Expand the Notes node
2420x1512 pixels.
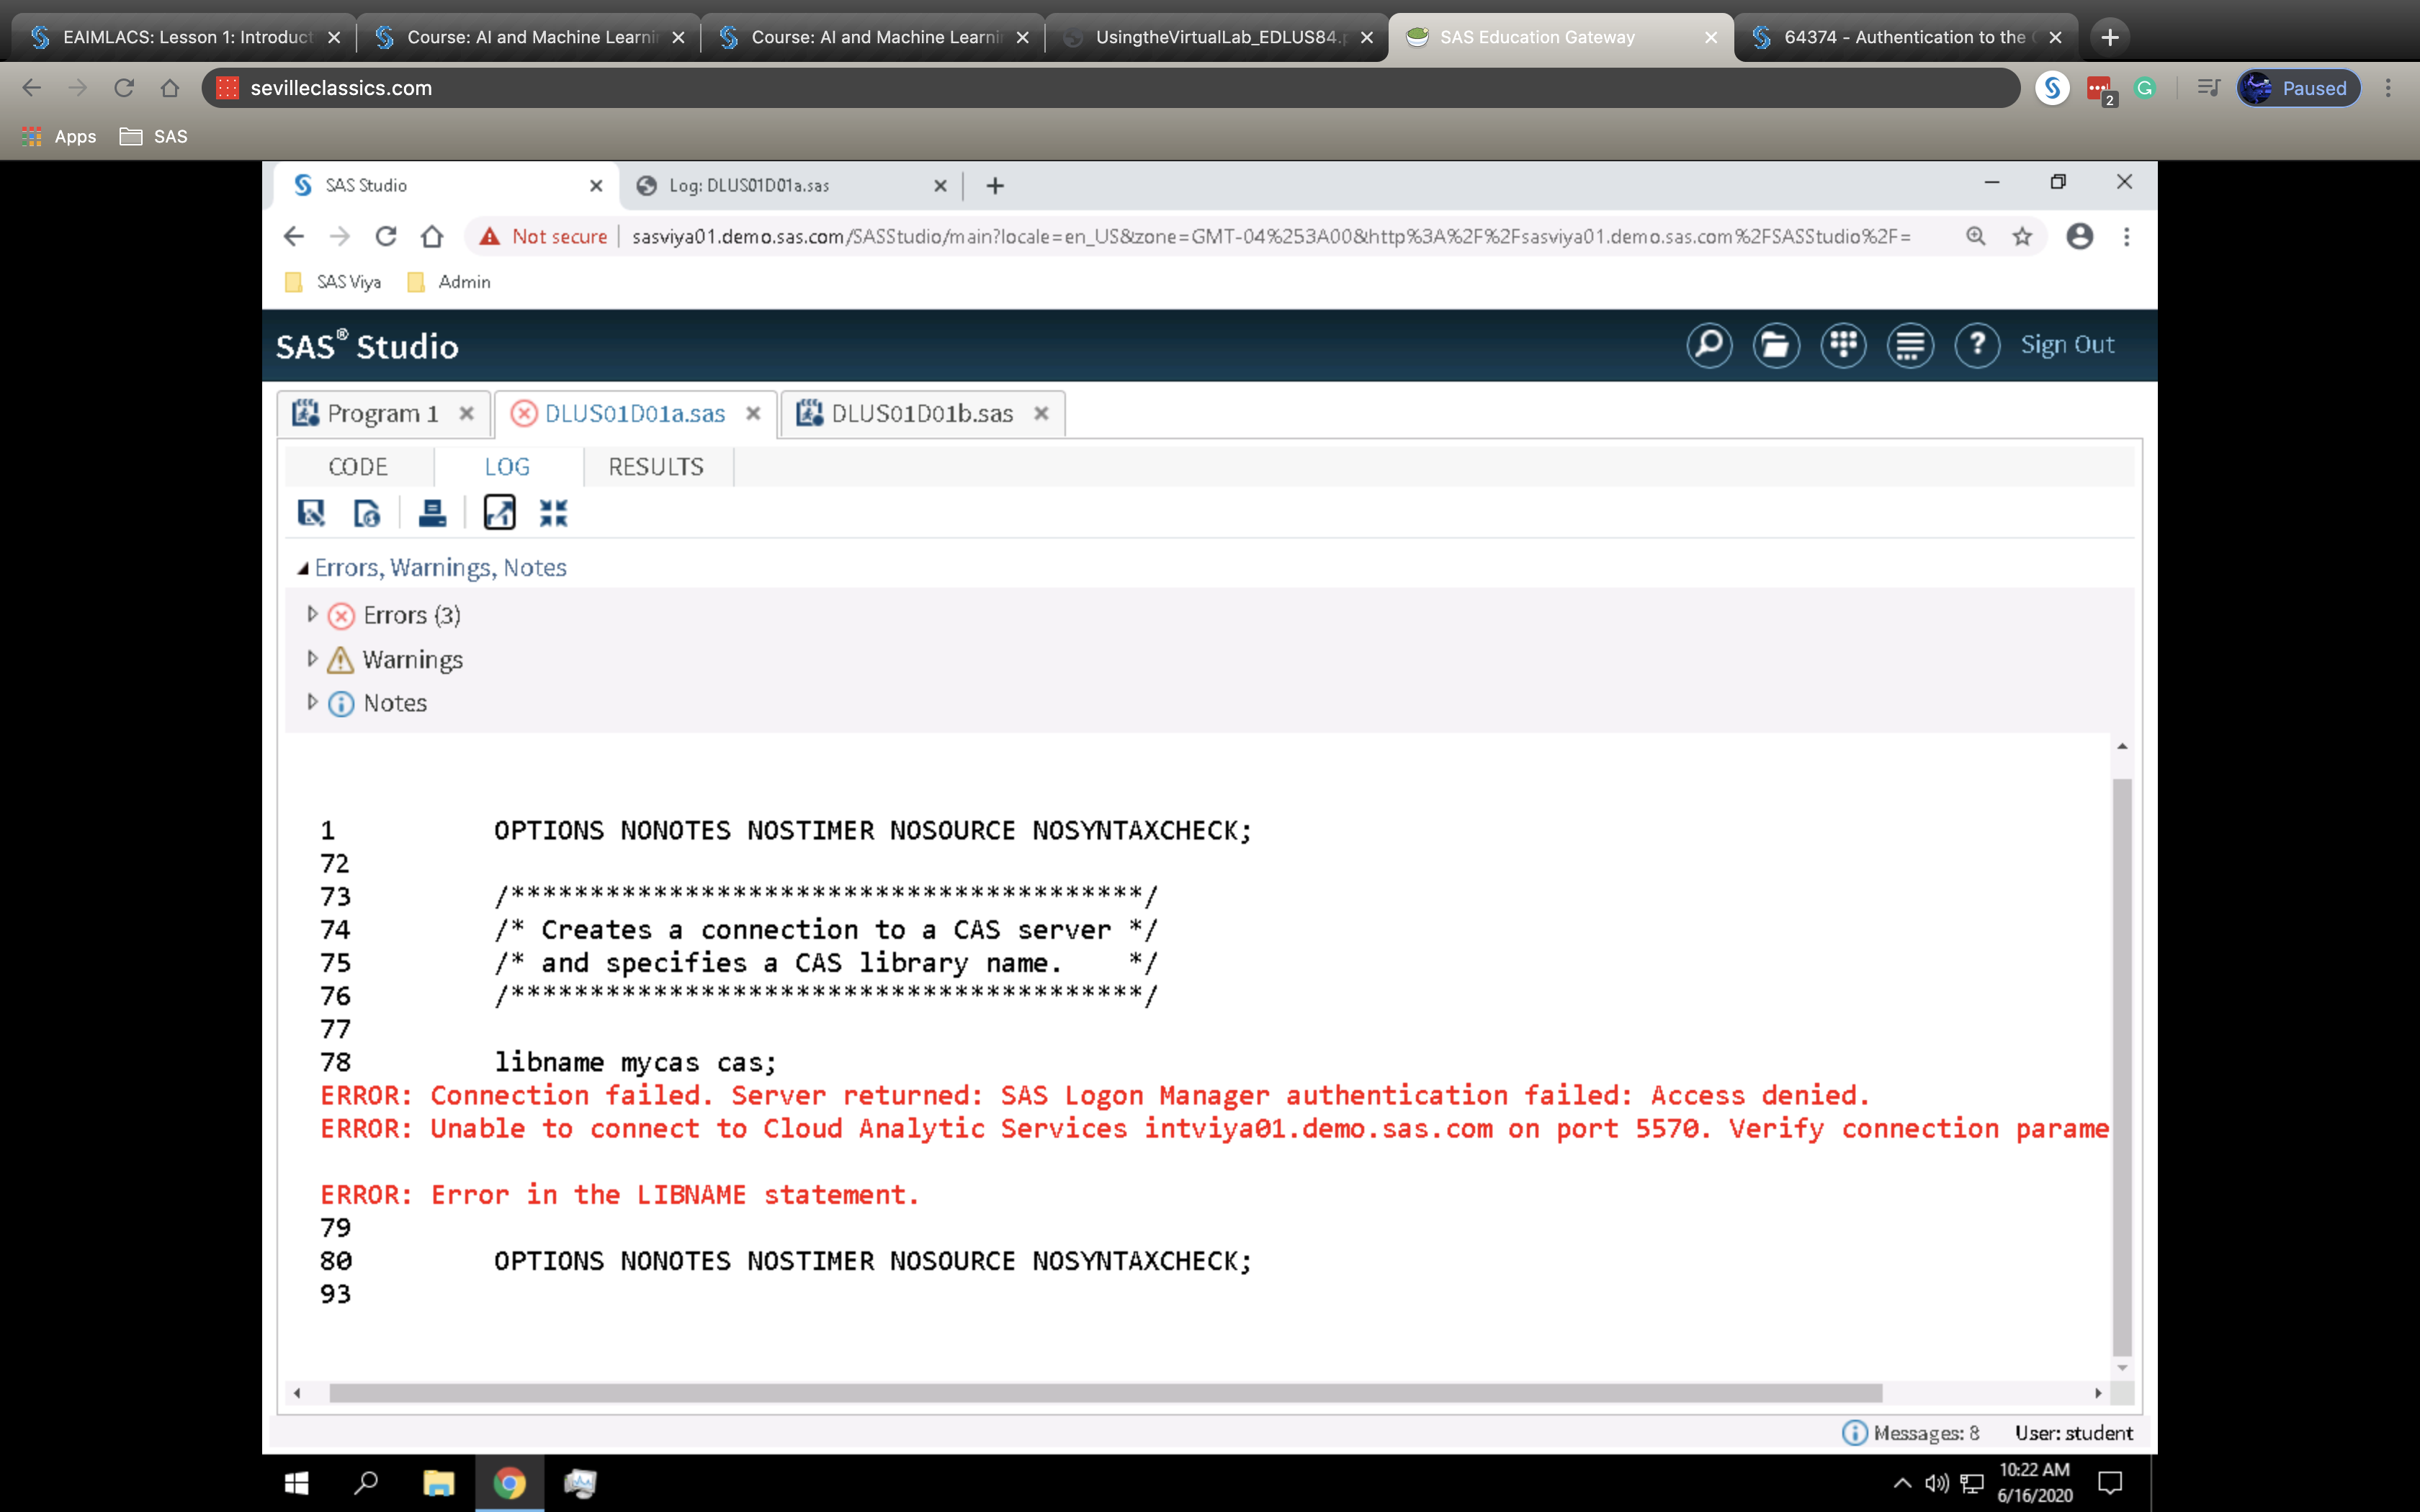(x=312, y=702)
